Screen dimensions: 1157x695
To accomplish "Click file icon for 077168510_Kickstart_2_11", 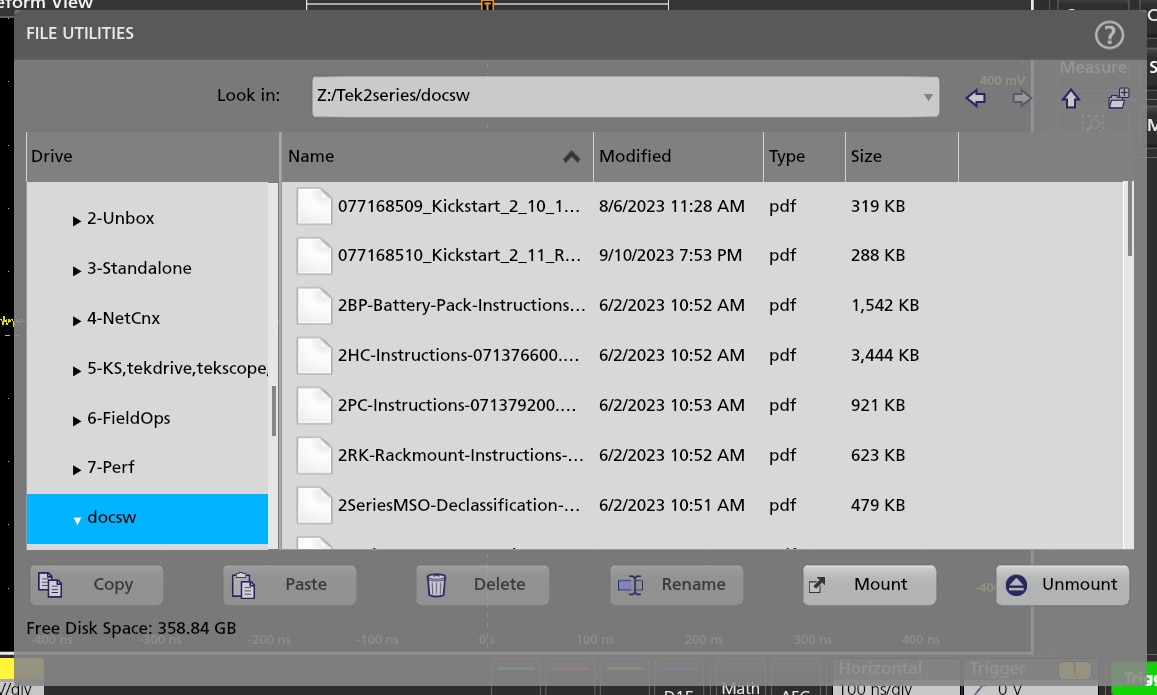I will (314, 255).
